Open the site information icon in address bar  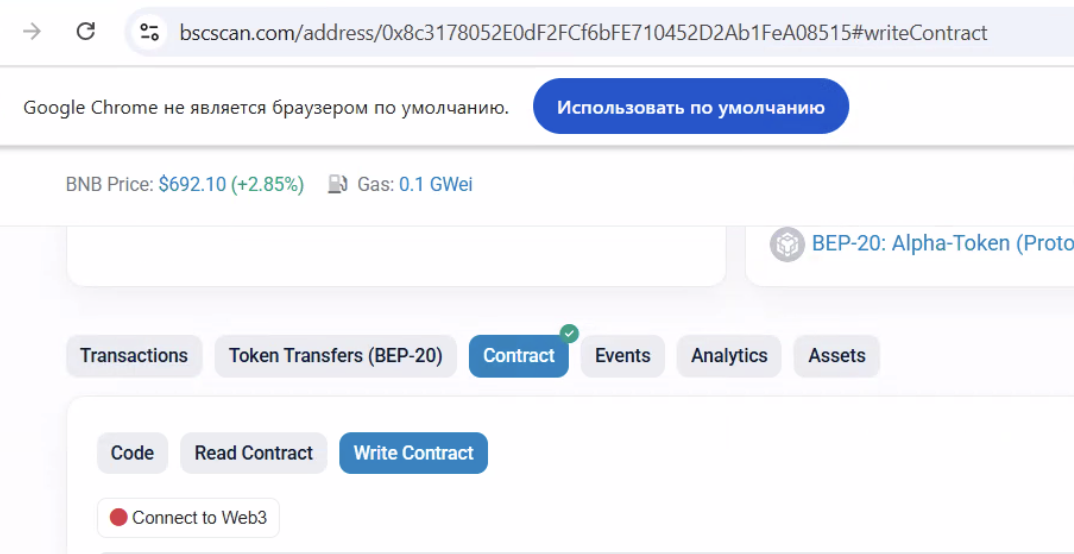pyautogui.click(x=149, y=32)
